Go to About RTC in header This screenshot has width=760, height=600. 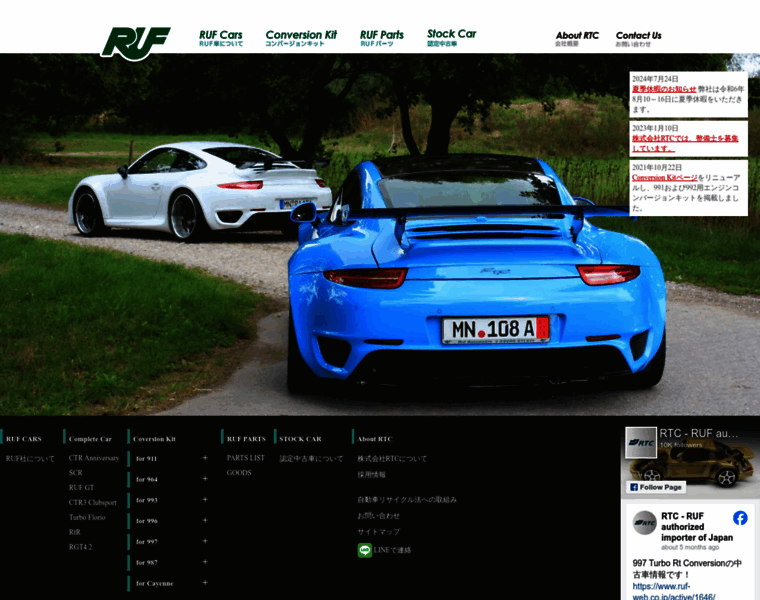tap(577, 38)
